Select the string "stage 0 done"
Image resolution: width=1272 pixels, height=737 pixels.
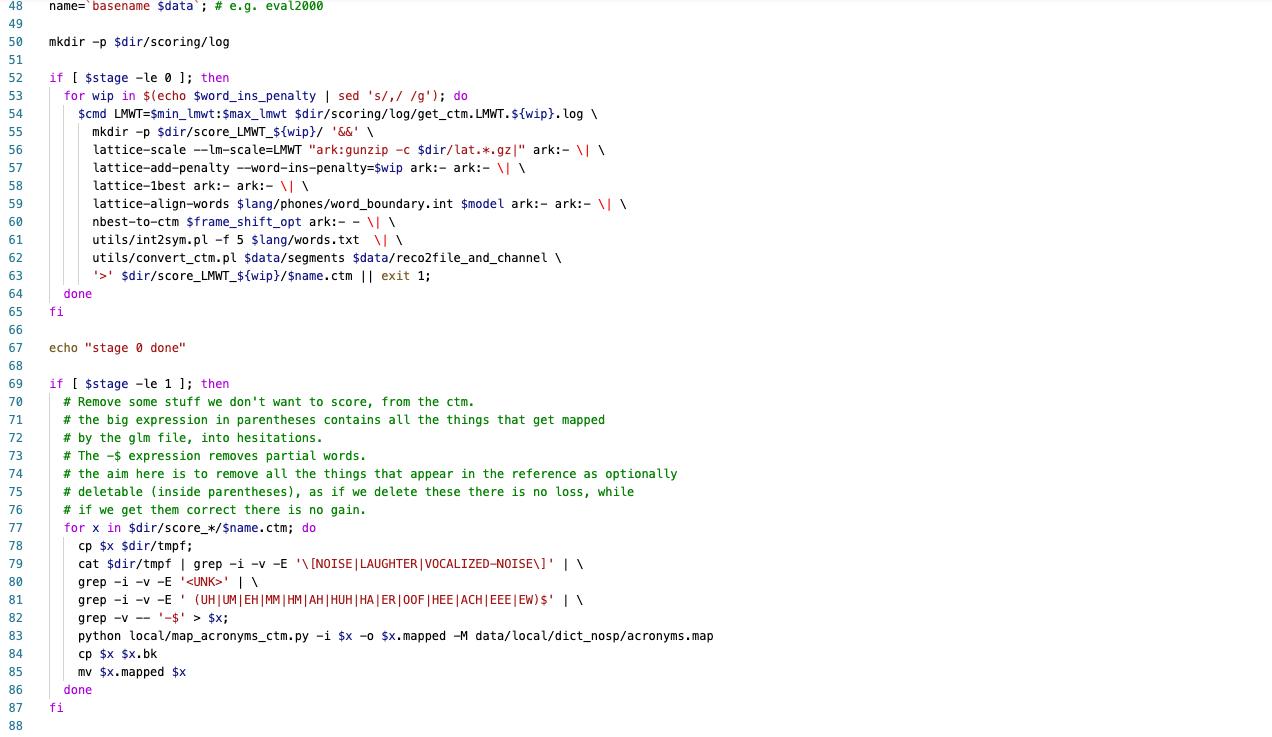tap(137, 347)
